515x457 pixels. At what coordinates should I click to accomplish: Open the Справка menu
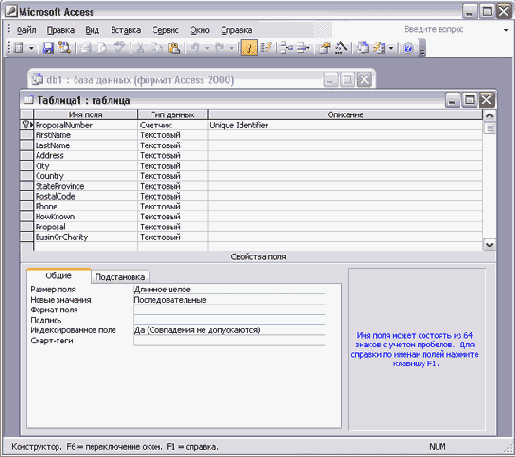point(237,30)
